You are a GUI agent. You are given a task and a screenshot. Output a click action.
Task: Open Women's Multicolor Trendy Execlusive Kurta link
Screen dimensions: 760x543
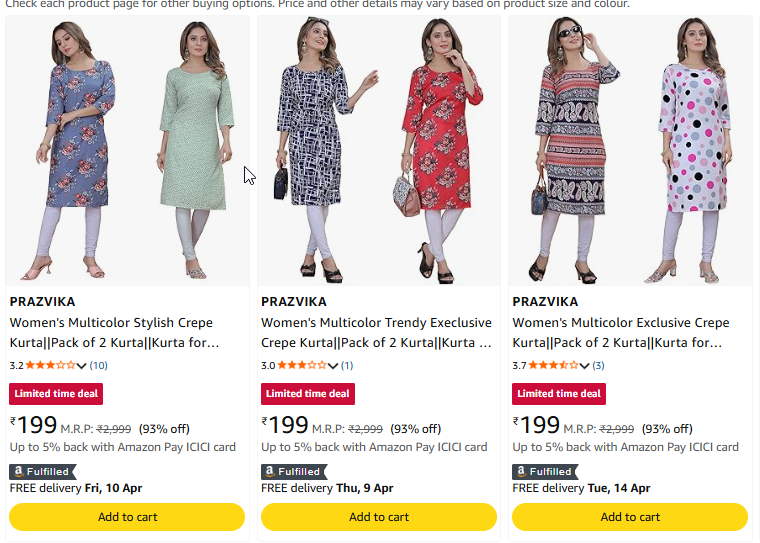(x=376, y=333)
